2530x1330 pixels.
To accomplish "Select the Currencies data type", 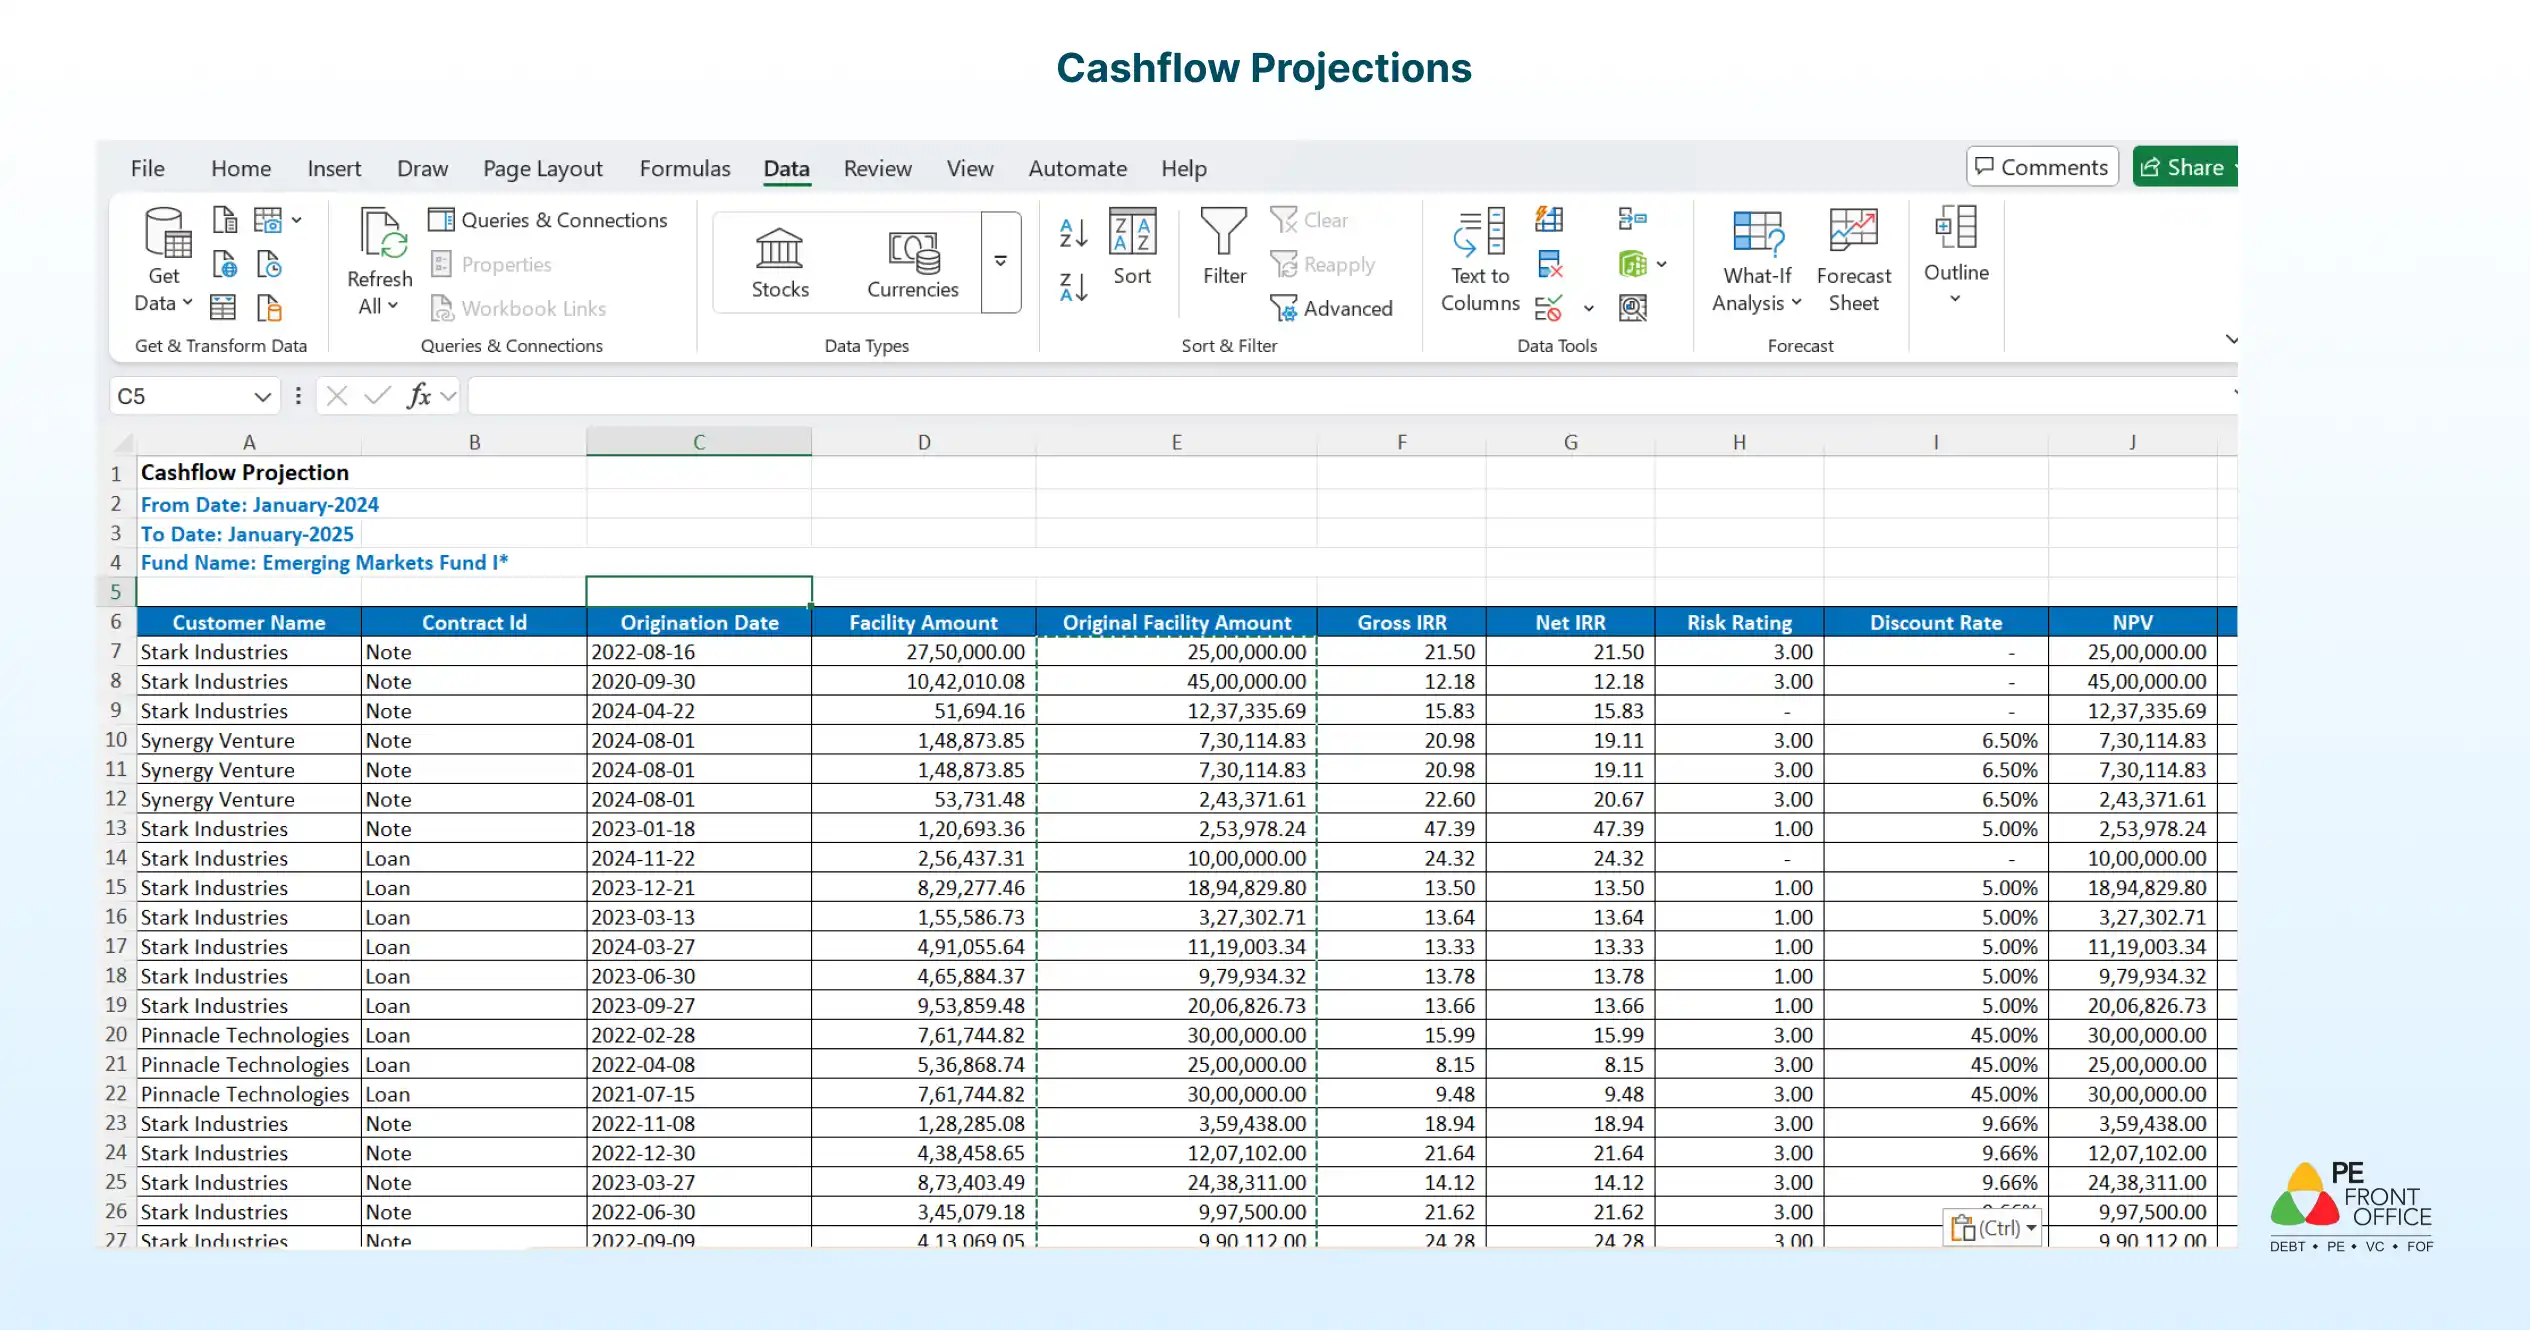I will 912,262.
